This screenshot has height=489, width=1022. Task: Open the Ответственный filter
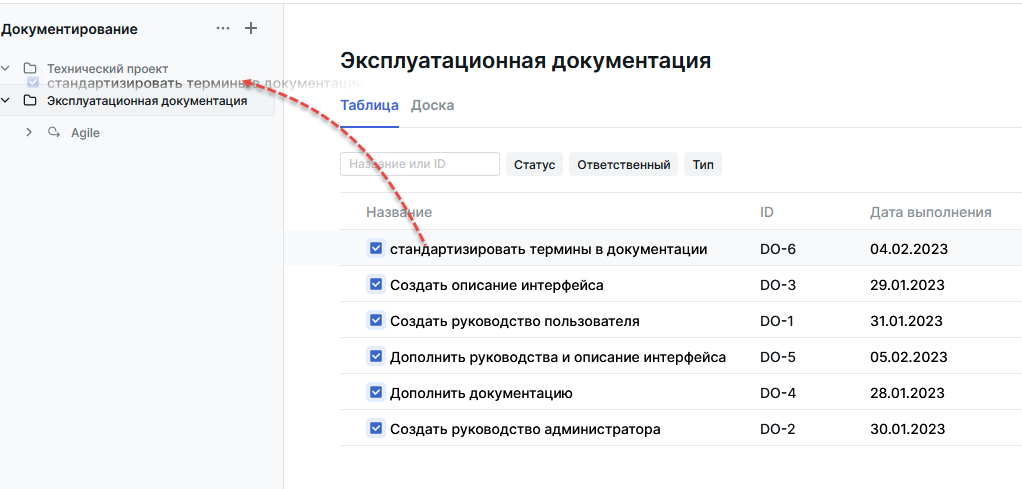(623, 165)
